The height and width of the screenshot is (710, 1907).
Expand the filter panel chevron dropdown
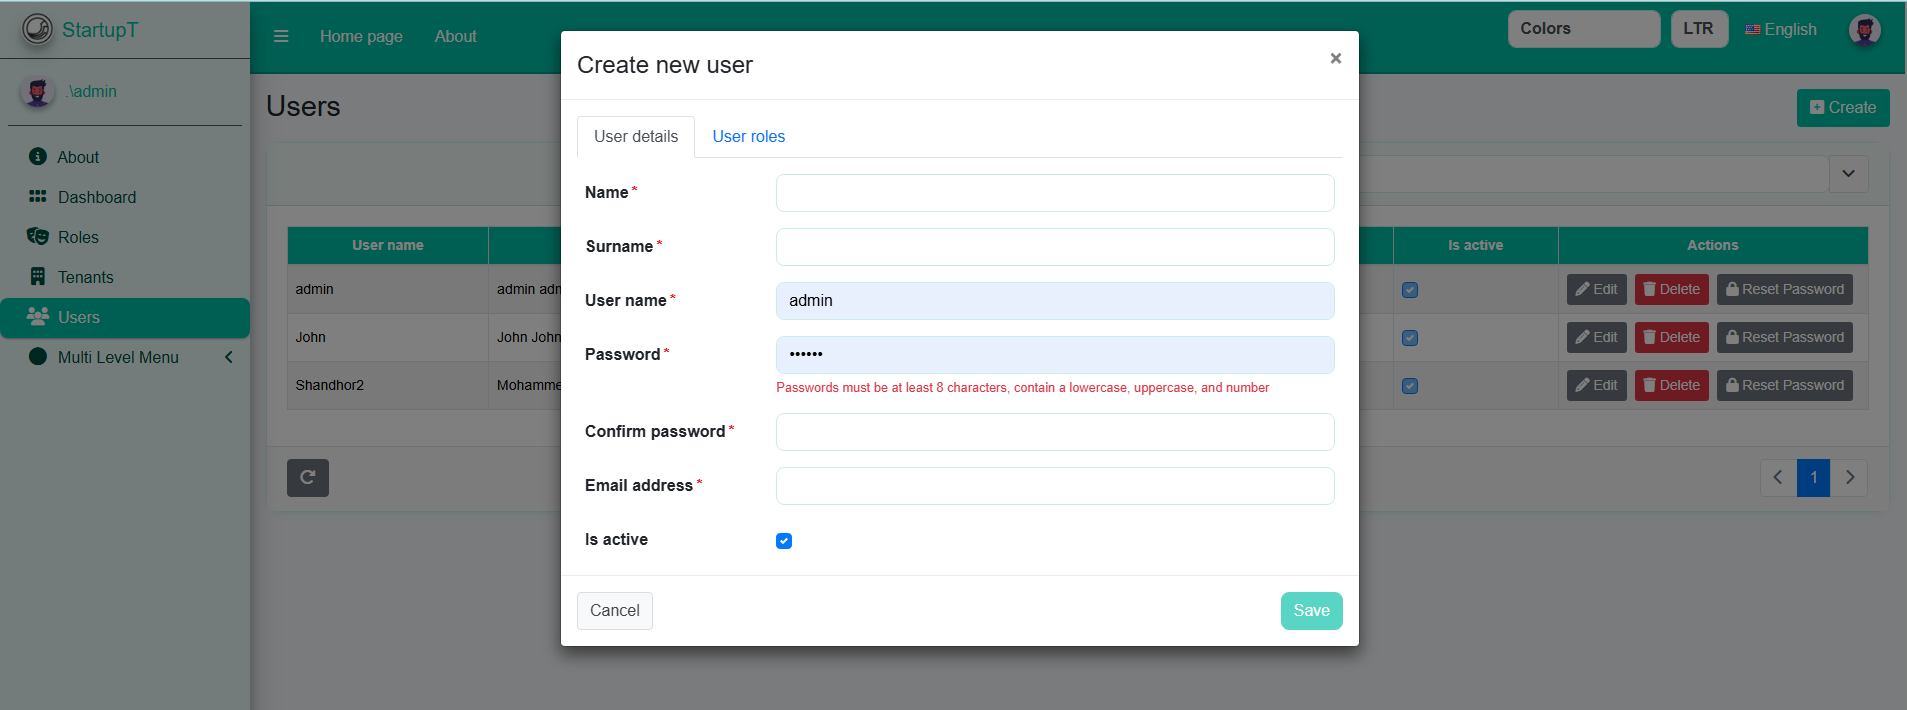click(1848, 174)
